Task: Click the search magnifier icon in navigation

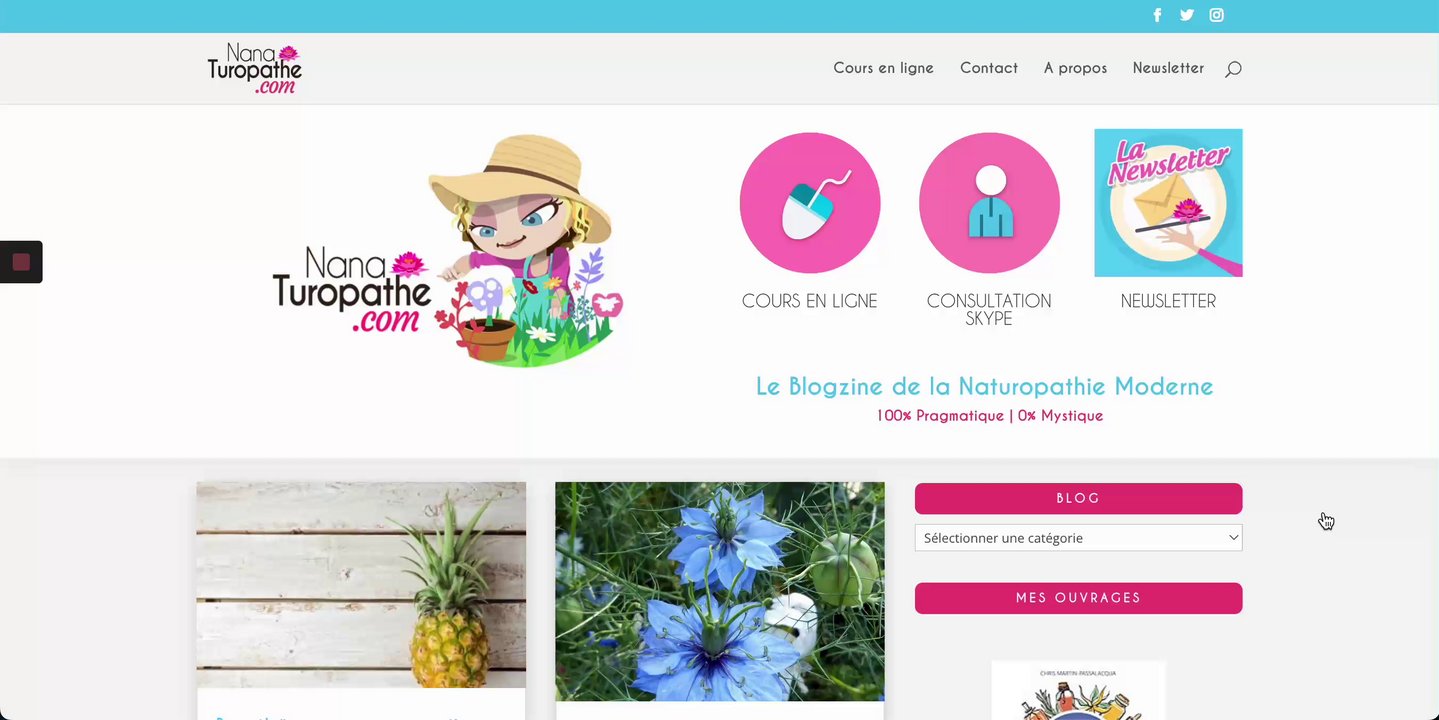Action: pos(1233,69)
